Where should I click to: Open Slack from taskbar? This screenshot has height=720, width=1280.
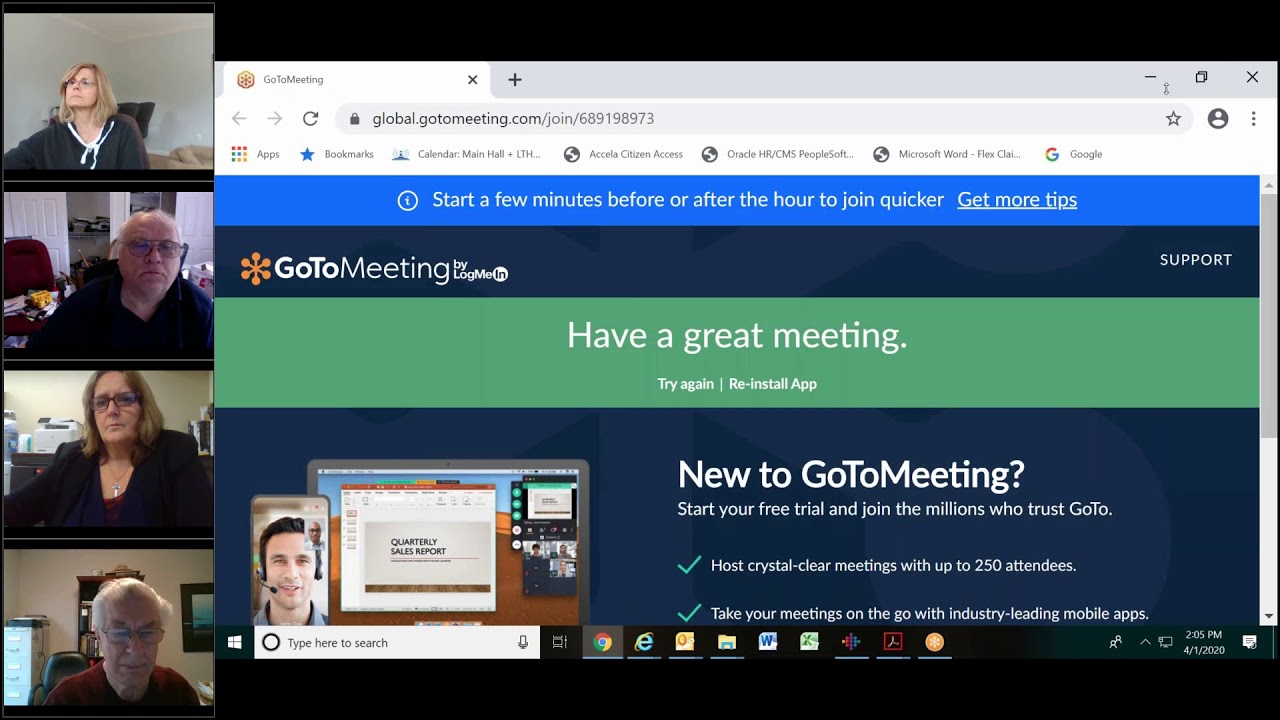pyautogui.click(x=851, y=643)
